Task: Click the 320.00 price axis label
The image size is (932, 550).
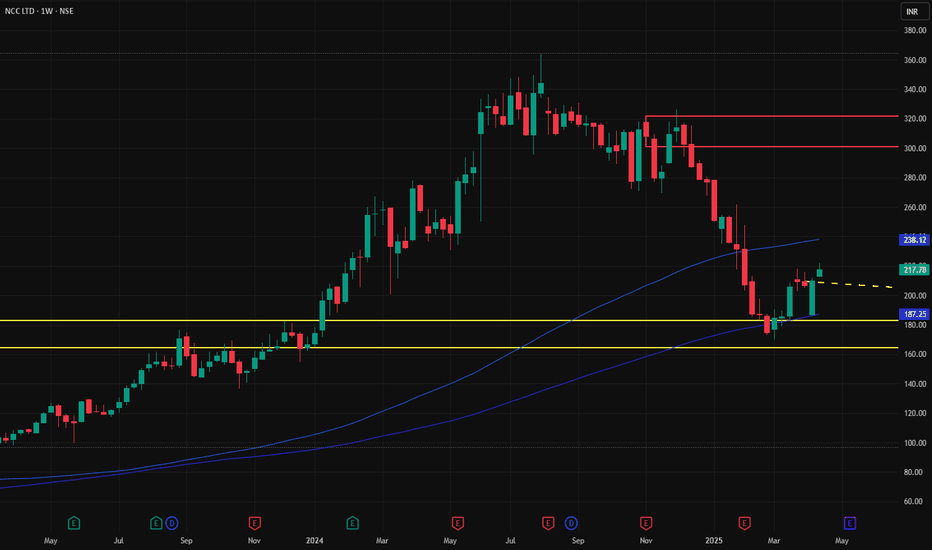Action: (x=915, y=119)
